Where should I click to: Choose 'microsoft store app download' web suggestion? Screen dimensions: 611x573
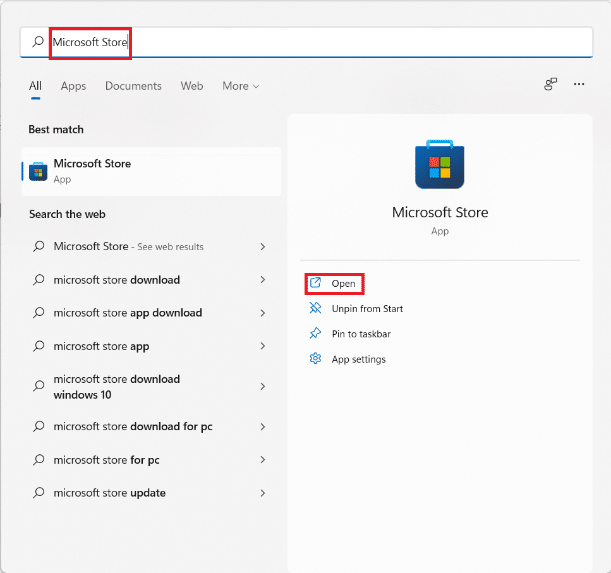point(128,313)
